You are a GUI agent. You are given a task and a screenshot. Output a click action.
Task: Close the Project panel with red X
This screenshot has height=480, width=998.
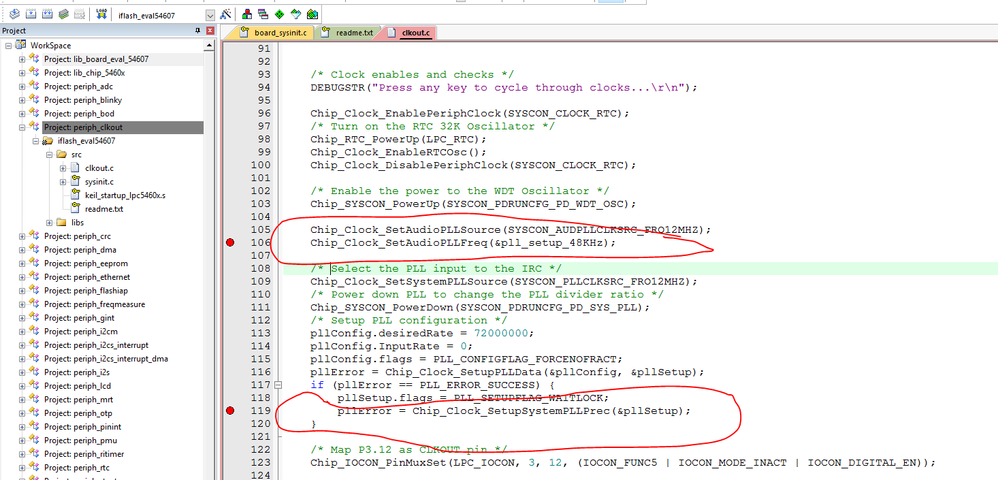pyautogui.click(x=209, y=31)
